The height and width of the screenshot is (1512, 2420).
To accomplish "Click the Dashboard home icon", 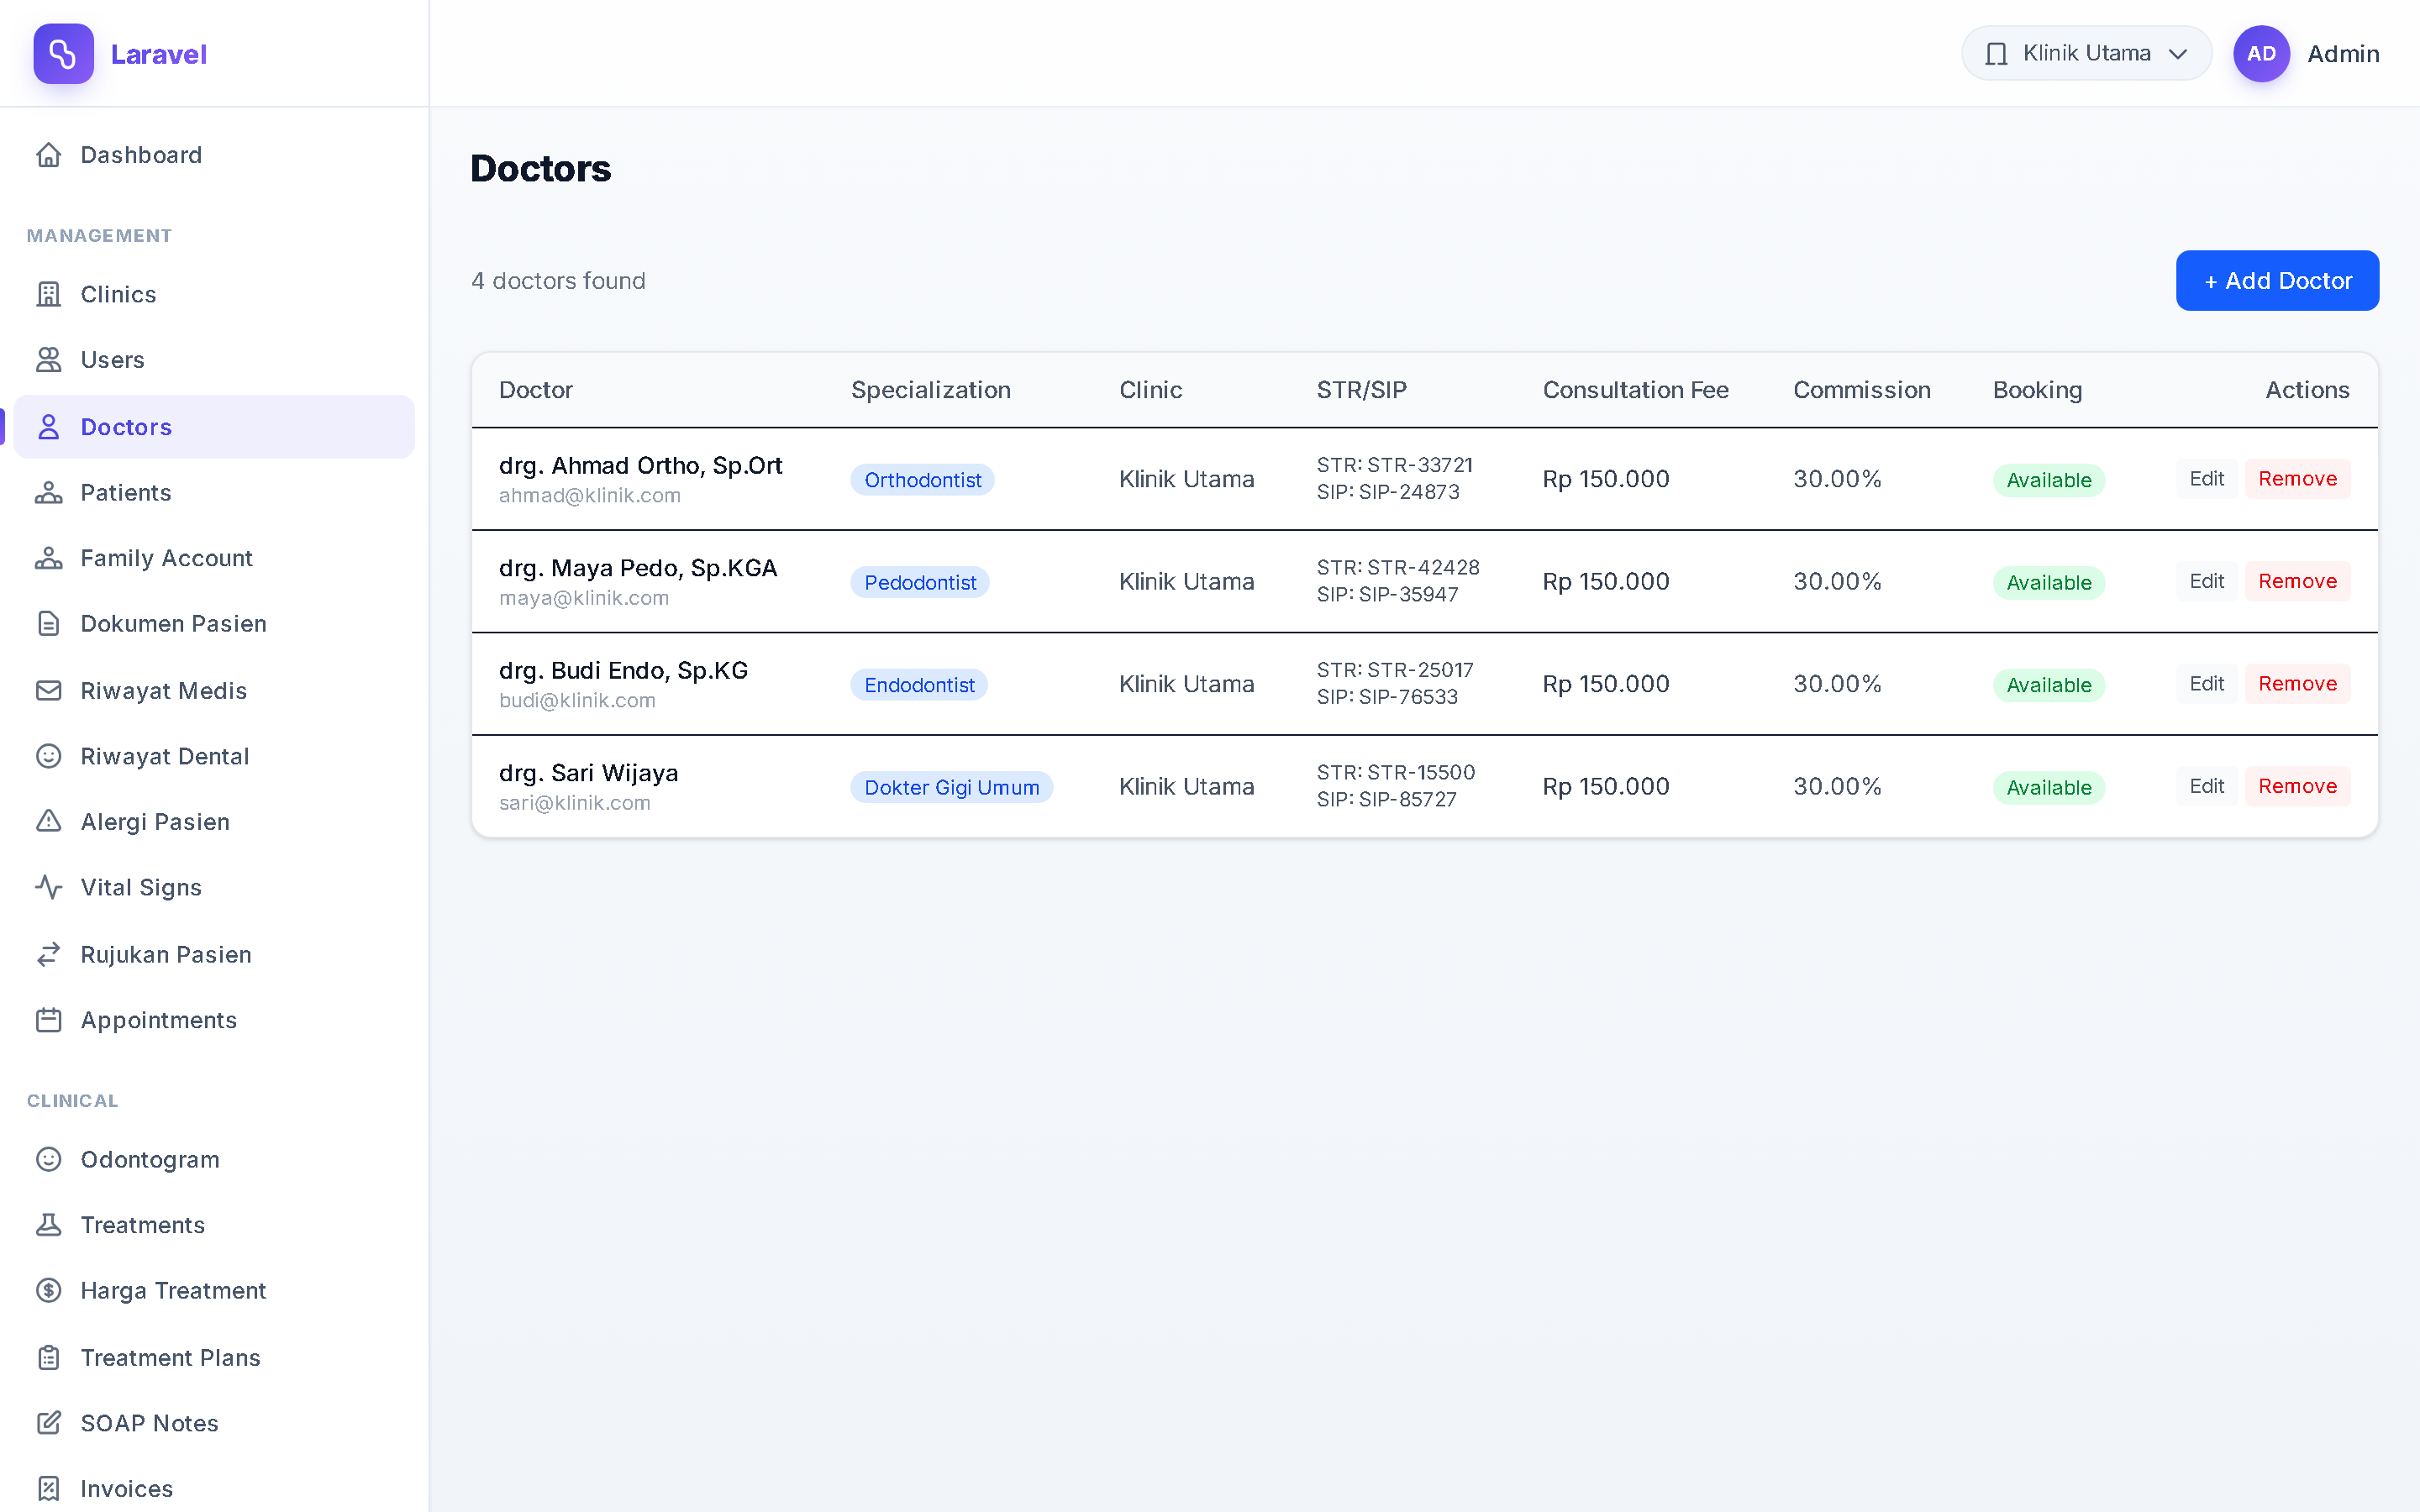I will (49, 155).
